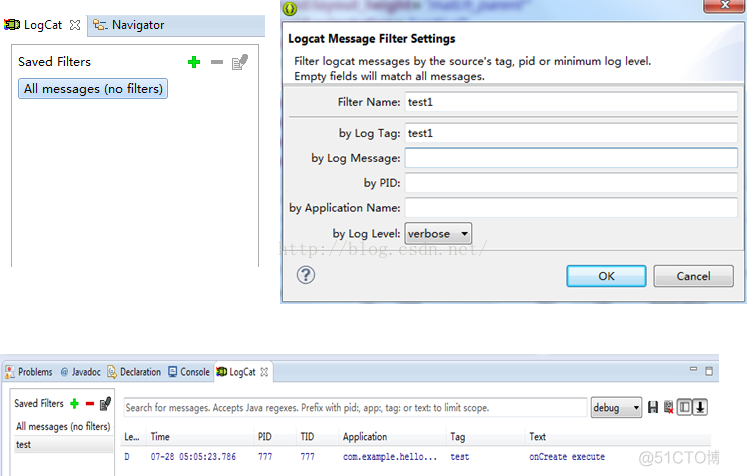This screenshot has width=747, height=476.
Task: Click the com.example.hello... application cell
Action: coord(390,457)
